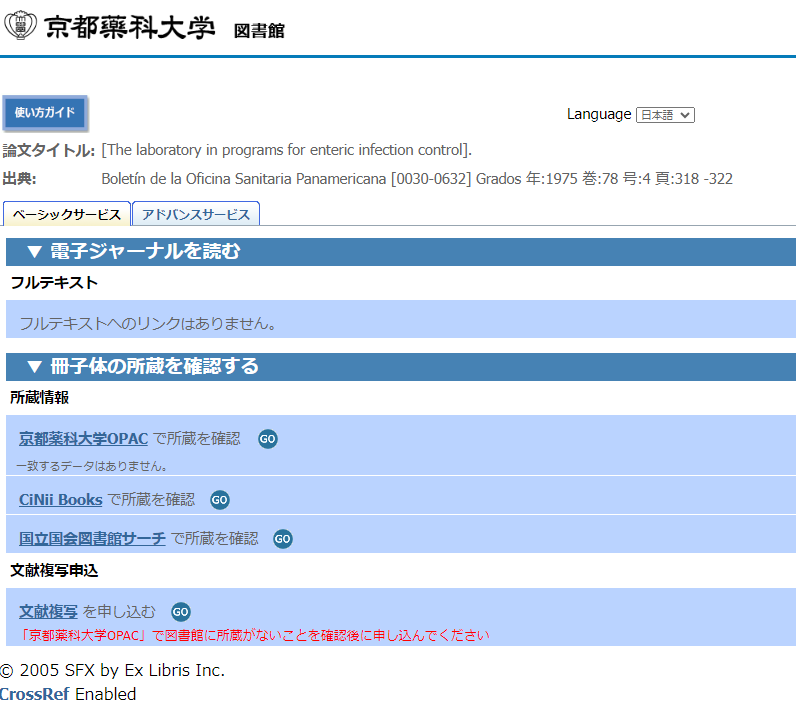Click the CrossRef link in footer
This screenshot has height=711, width=796.
pyautogui.click(x=34, y=694)
